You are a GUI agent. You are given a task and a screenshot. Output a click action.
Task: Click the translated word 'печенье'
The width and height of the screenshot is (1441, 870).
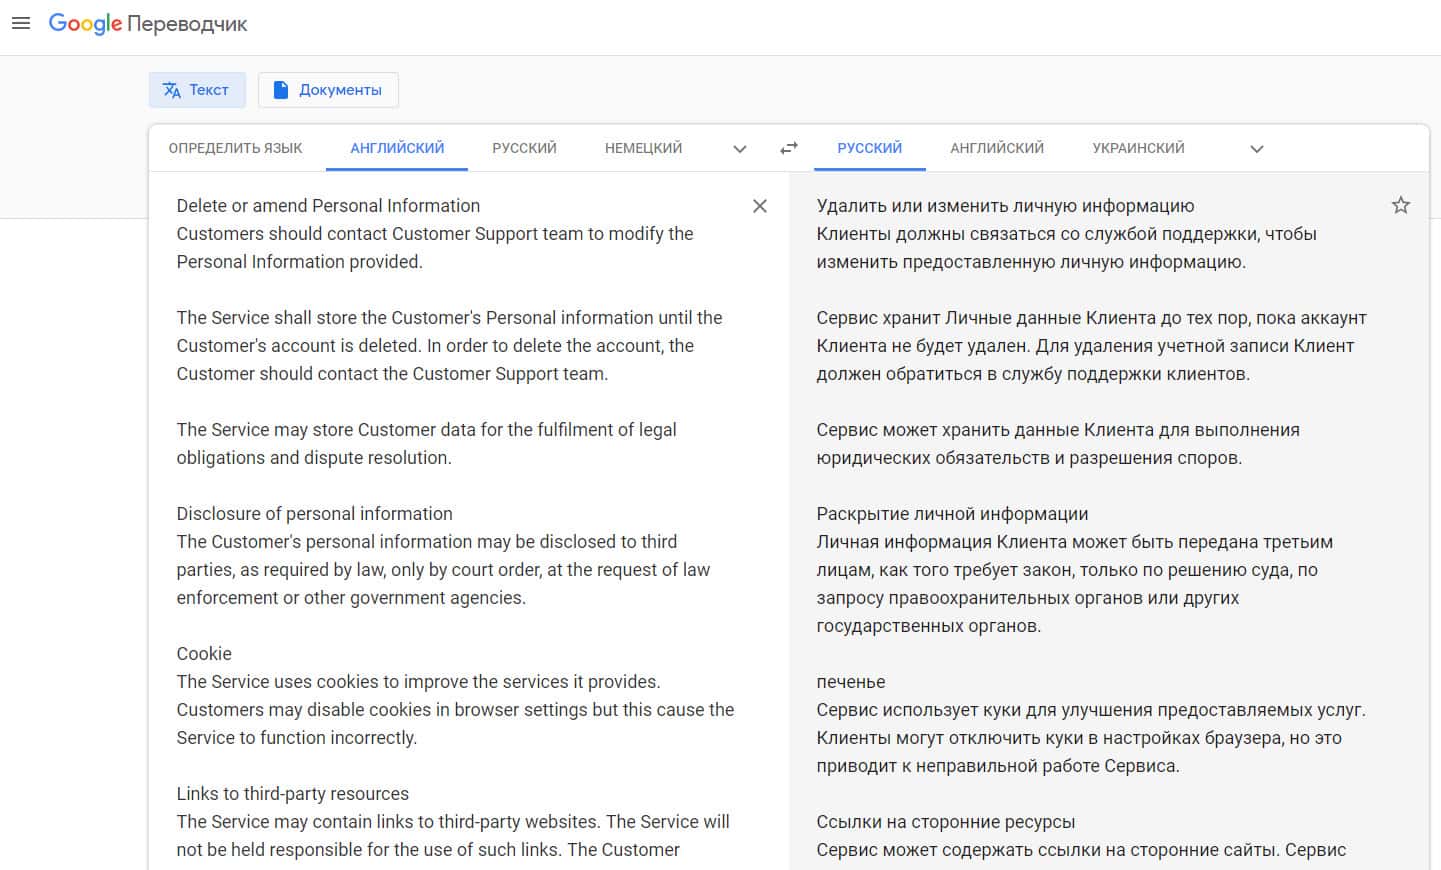click(x=851, y=682)
